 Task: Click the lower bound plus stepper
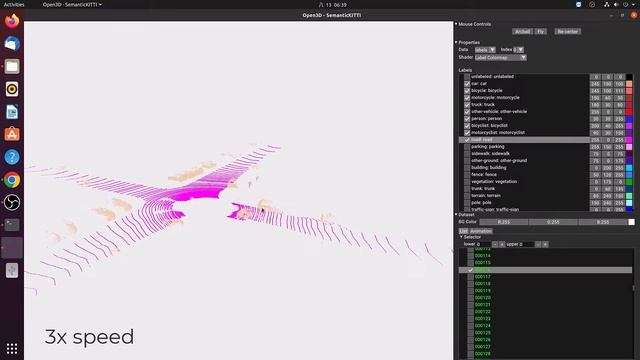pyautogui.click(x=502, y=244)
